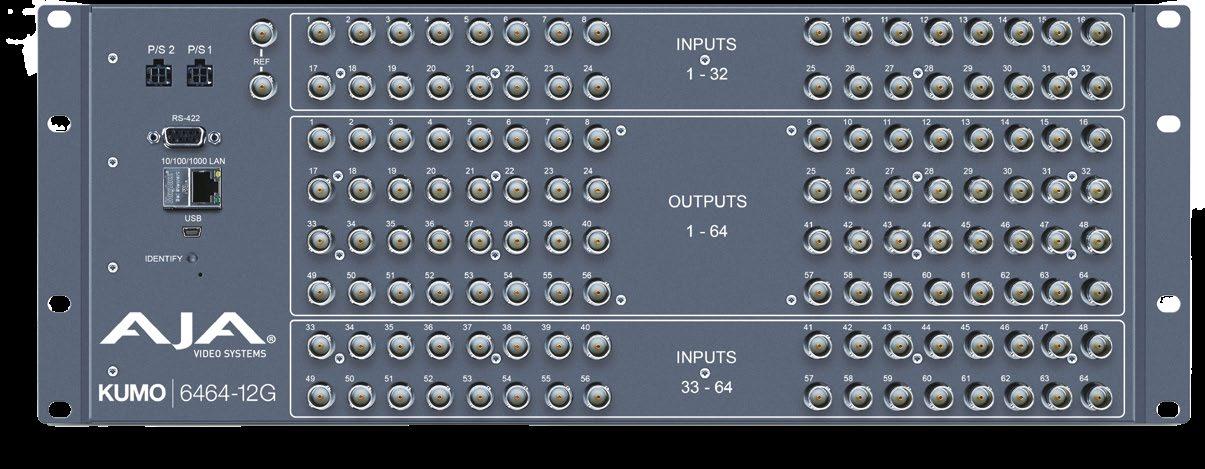Select Input 24 BNC connector

(x=597, y=87)
